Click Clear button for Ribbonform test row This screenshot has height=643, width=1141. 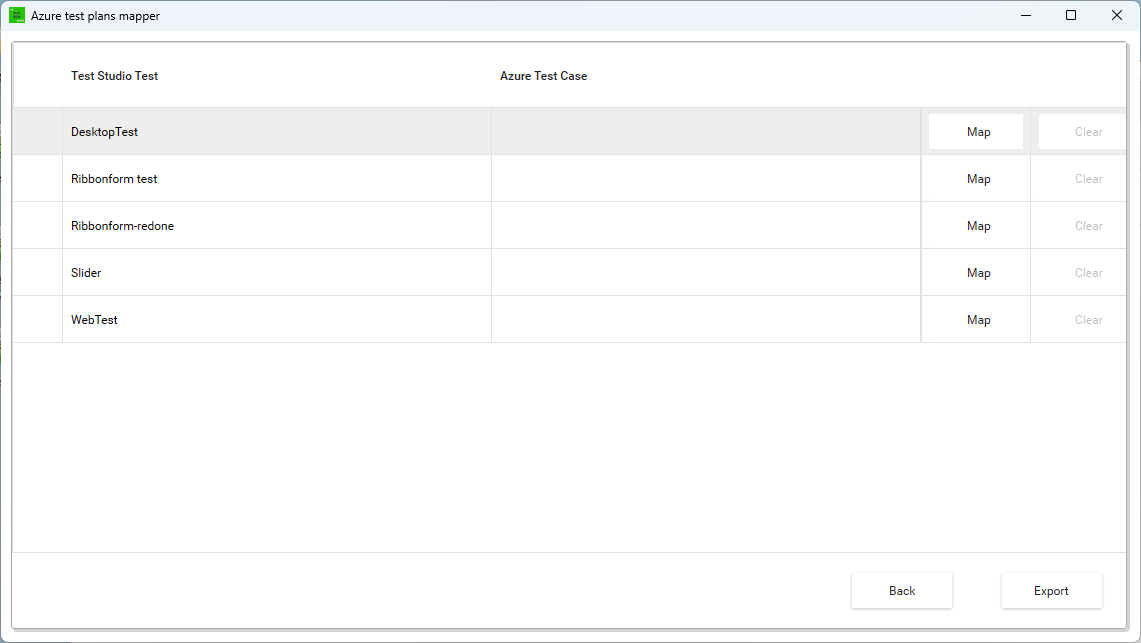pos(1083,179)
